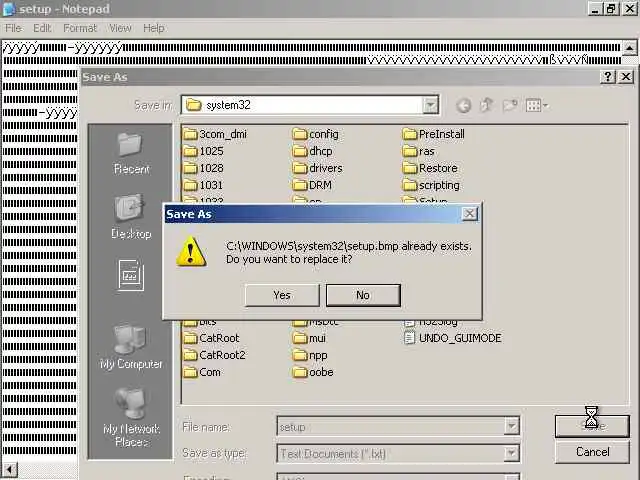Image resolution: width=640 pixels, height=480 pixels.
Task: Select the UNDO_GUIMODE text file
Action: (452, 338)
